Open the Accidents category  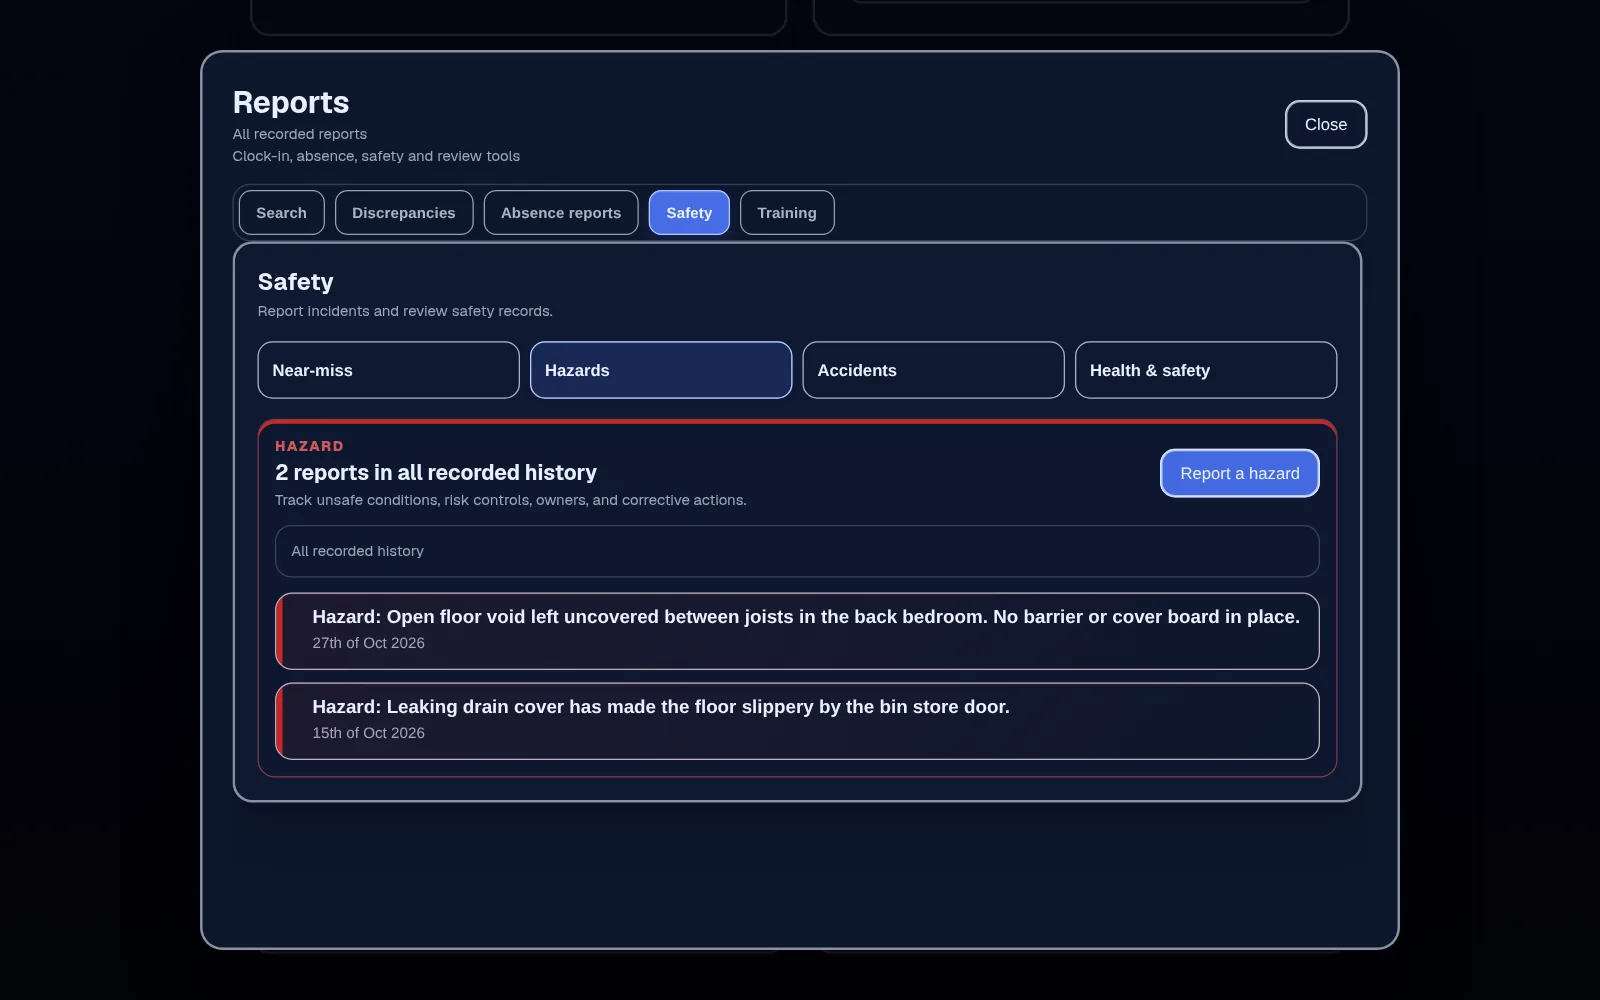point(933,370)
